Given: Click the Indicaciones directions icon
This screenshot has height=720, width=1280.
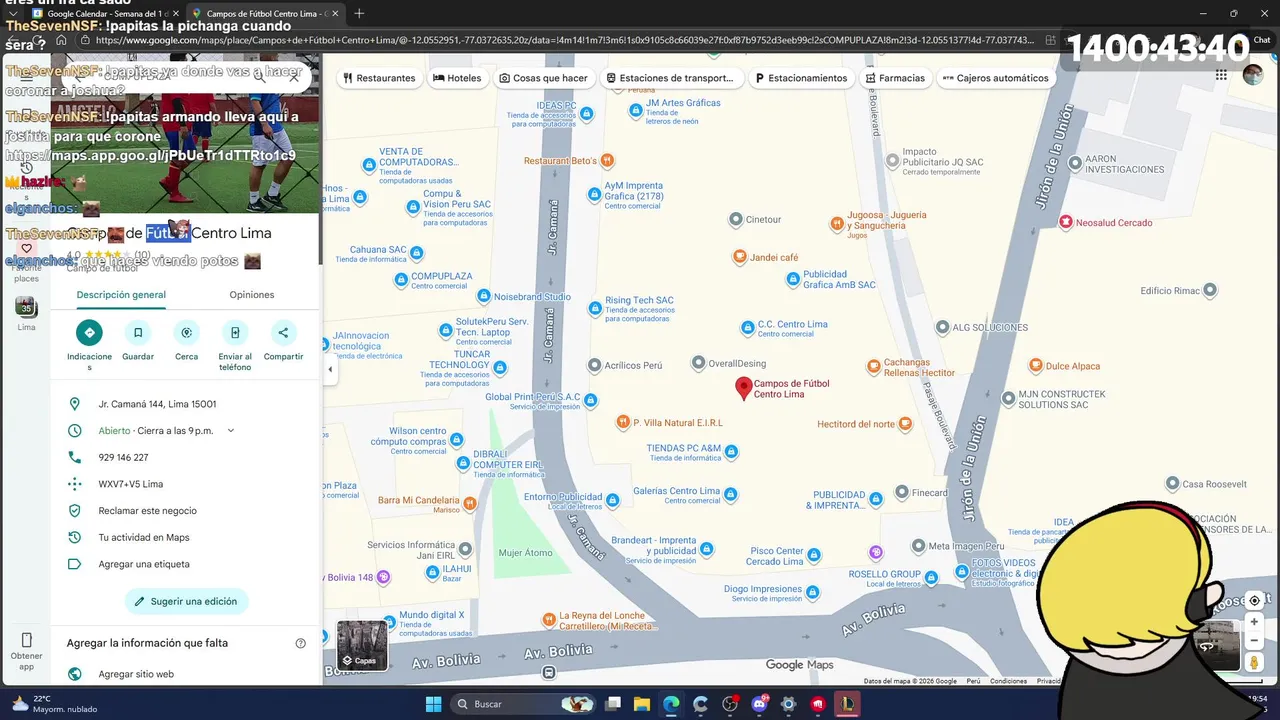Looking at the screenshot, I should 89,332.
